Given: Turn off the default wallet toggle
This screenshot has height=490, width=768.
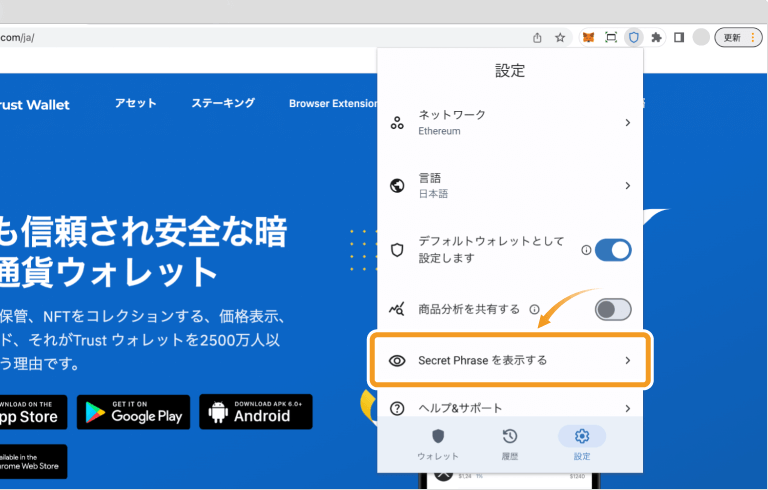Looking at the screenshot, I should (x=613, y=250).
